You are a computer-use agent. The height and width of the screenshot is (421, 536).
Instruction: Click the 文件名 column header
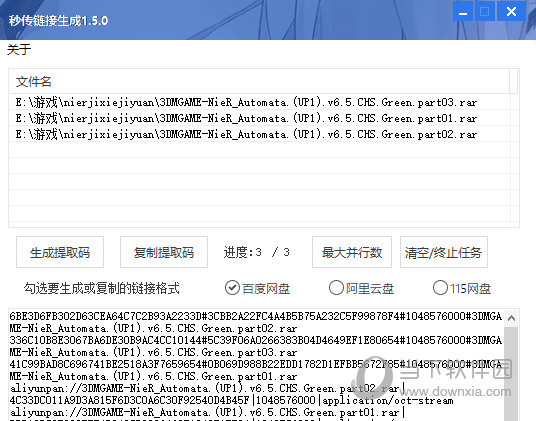coord(259,82)
